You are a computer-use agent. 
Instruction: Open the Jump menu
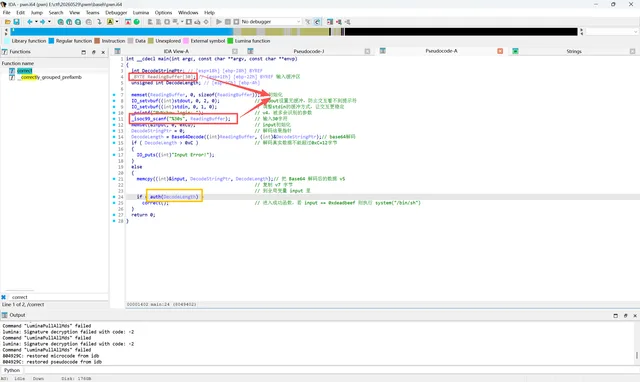click(37, 13)
